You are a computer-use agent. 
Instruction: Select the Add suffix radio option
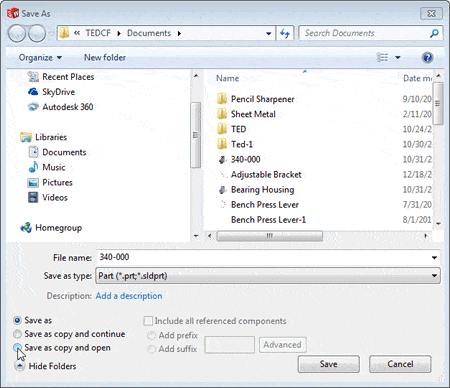tap(151, 349)
